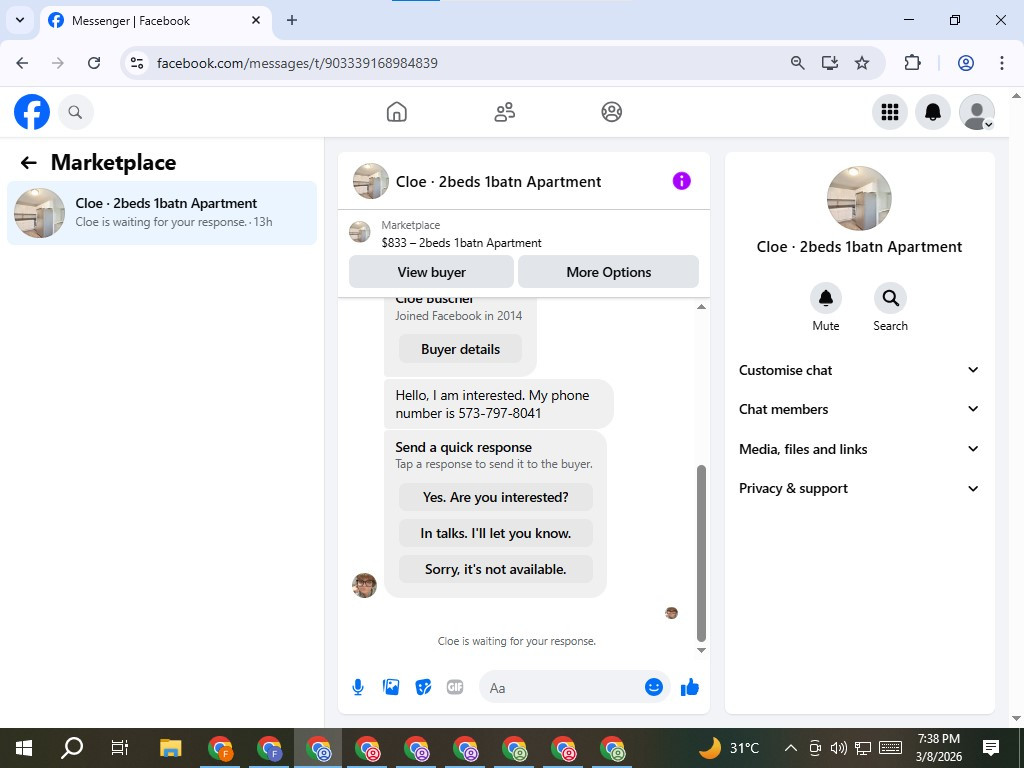Open Facebook notifications bell
The width and height of the screenshot is (1024, 768).
[933, 112]
